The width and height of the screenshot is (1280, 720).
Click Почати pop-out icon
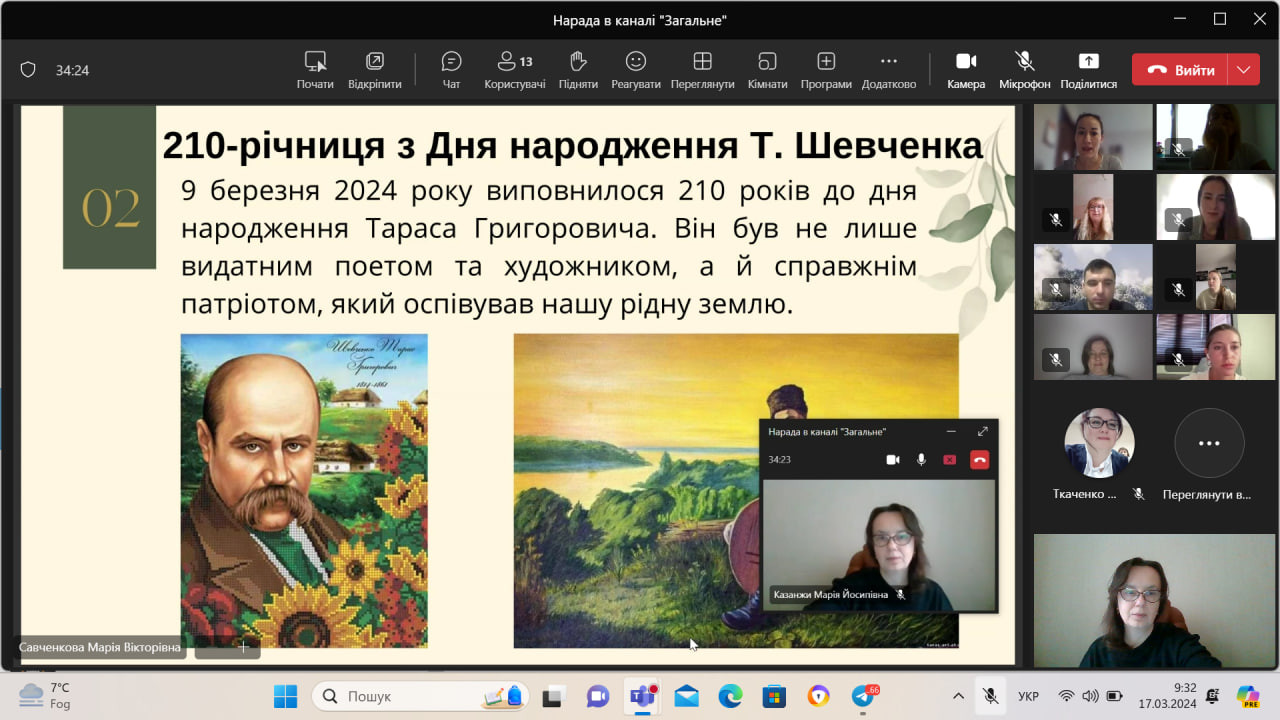(x=315, y=70)
